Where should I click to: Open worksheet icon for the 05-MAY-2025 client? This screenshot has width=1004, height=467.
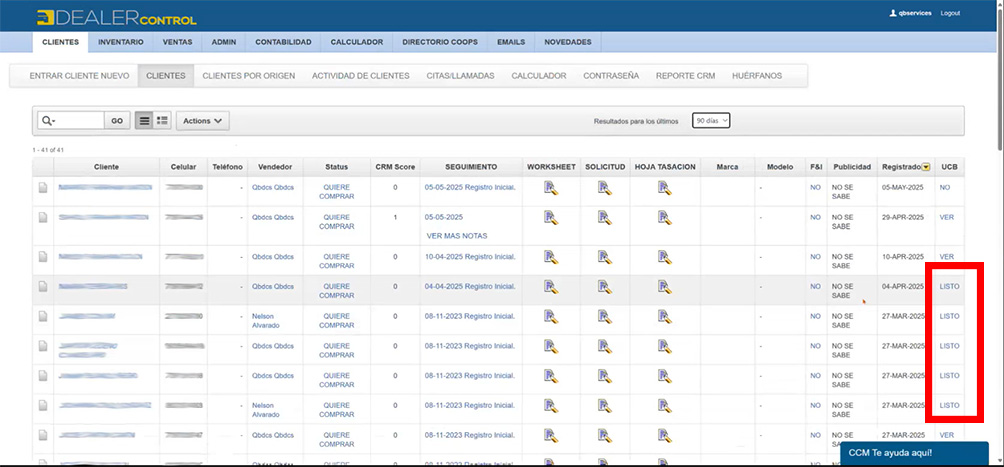click(x=550, y=187)
